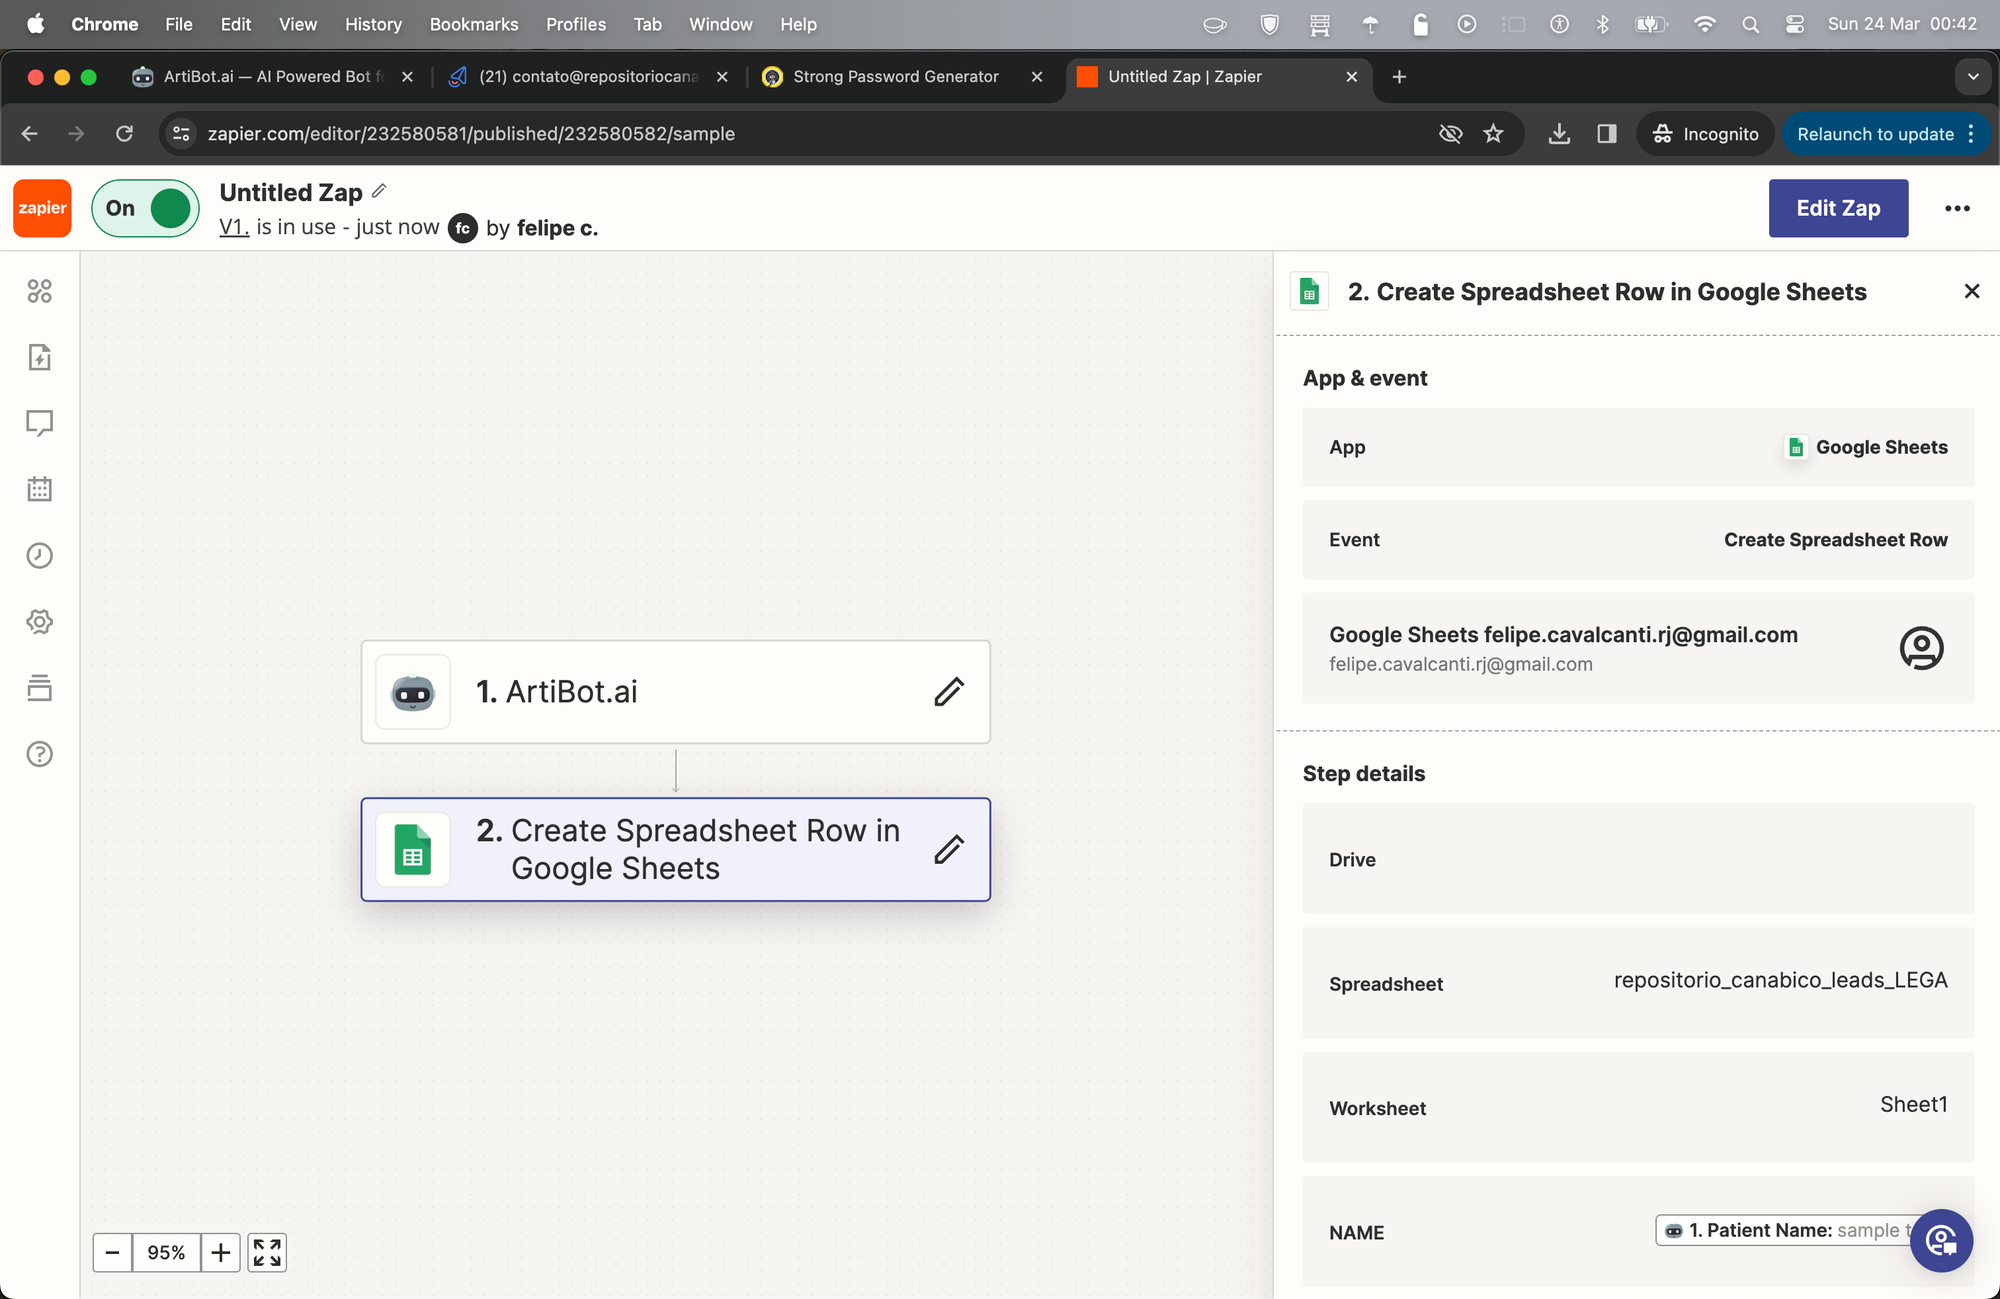Click the browser back arrow

pos(30,134)
